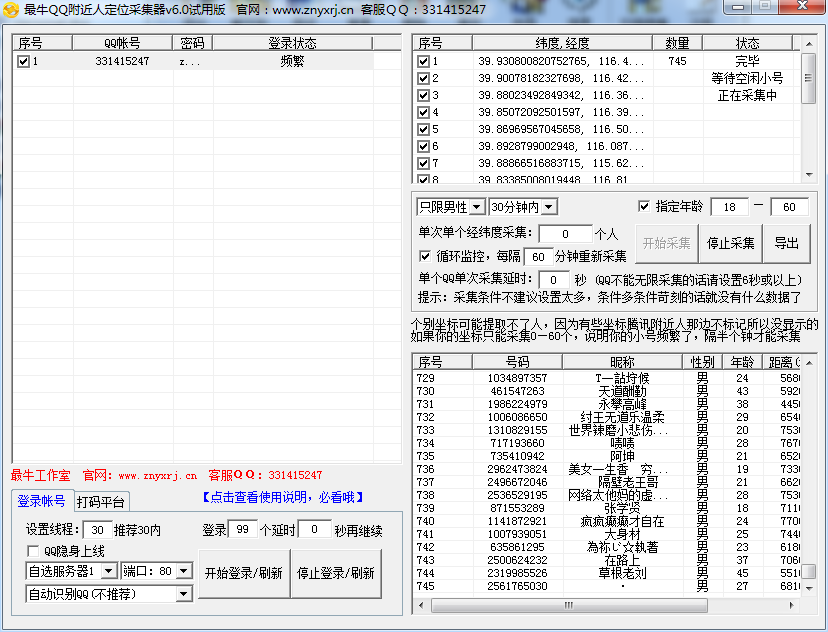Click the 延时 seconds field beside 秒再继续
Image resolution: width=828 pixels, height=632 pixels.
[314, 530]
